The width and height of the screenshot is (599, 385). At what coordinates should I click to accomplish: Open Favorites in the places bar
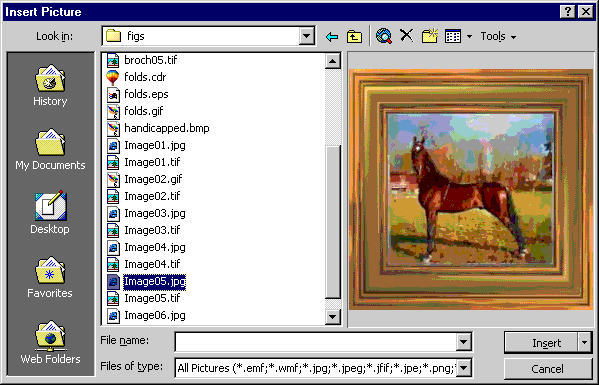[50, 277]
